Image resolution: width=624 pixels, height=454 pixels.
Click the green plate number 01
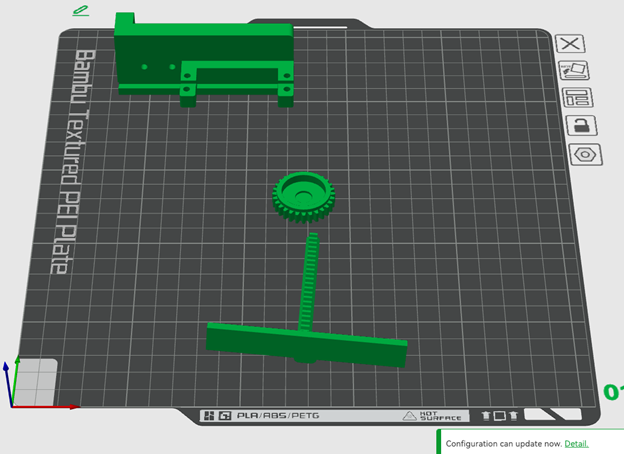pyautogui.click(x=612, y=392)
